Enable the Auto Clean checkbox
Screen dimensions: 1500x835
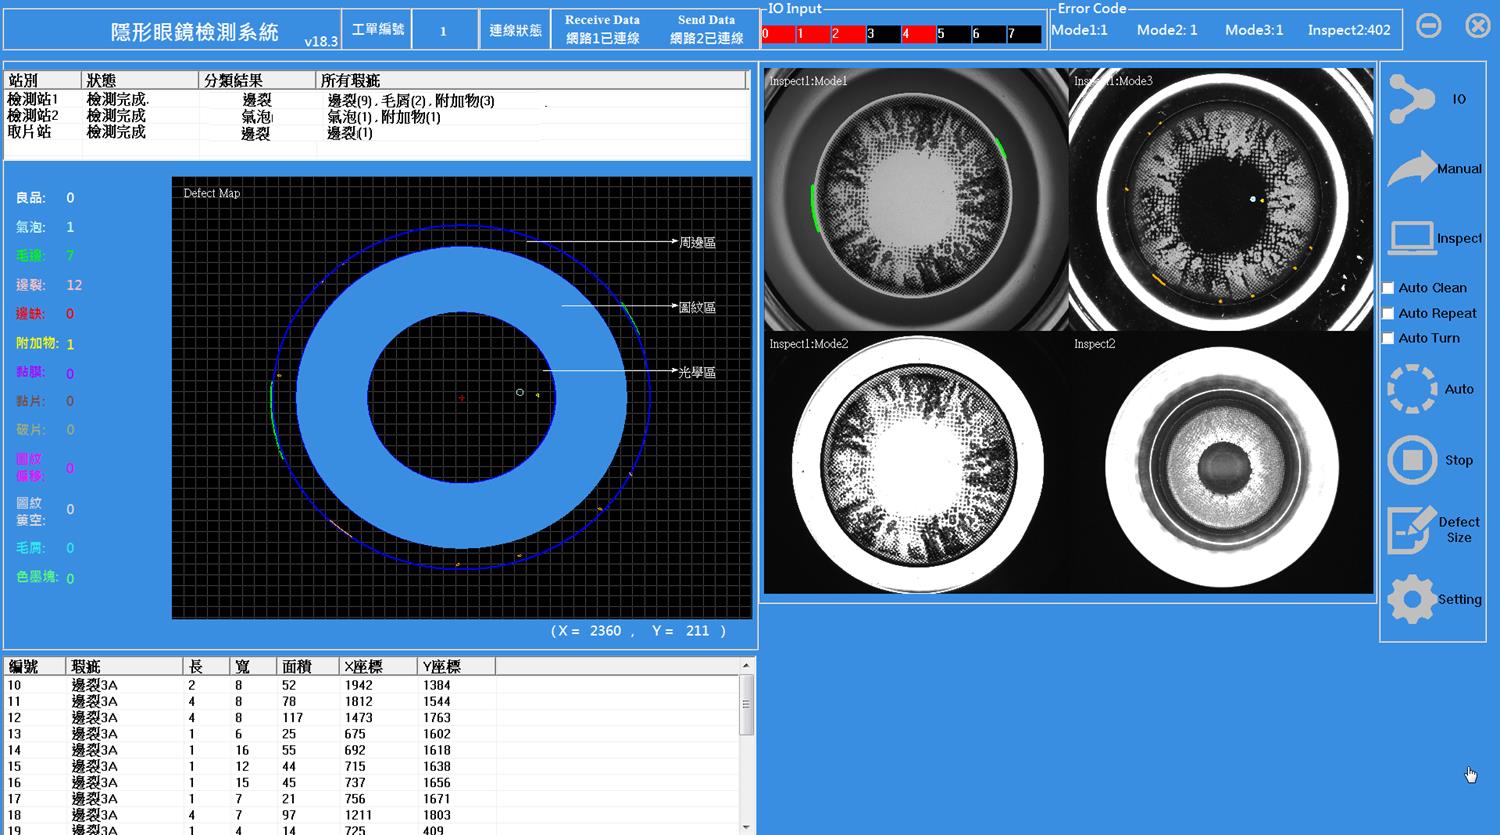pos(1388,288)
